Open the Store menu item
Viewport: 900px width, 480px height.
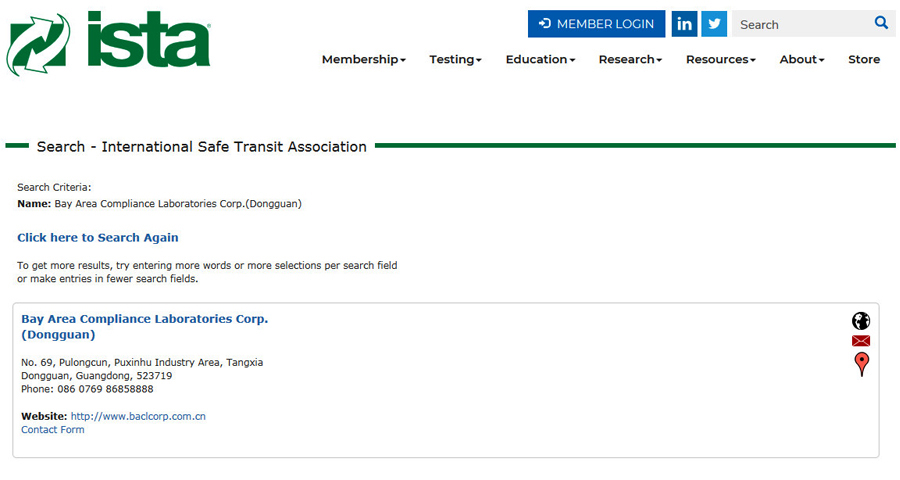click(x=864, y=59)
